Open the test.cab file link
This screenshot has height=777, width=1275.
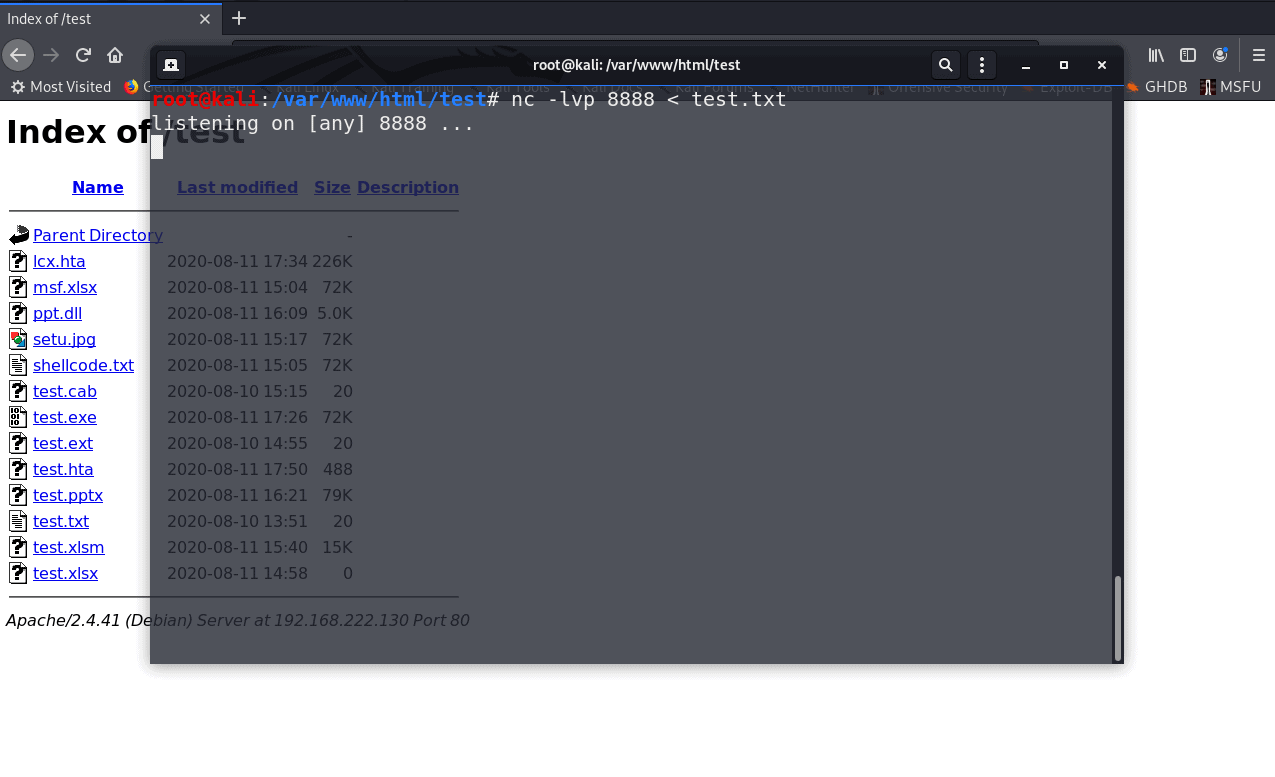[65, 391]
